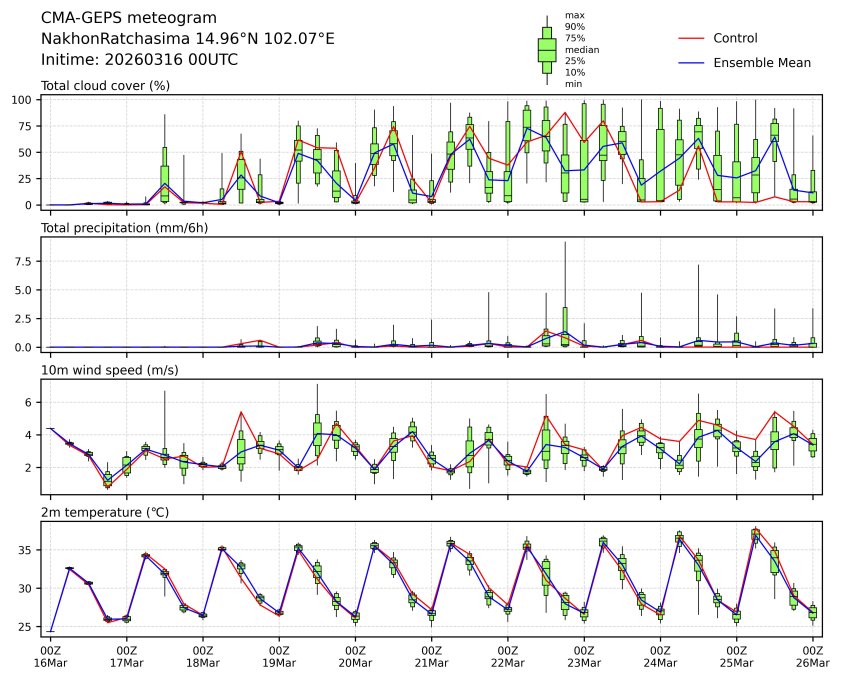Viewport: 841px width, 680px height.
Task: Select the Ensemble Mean legend label
Action: point(762,62)
